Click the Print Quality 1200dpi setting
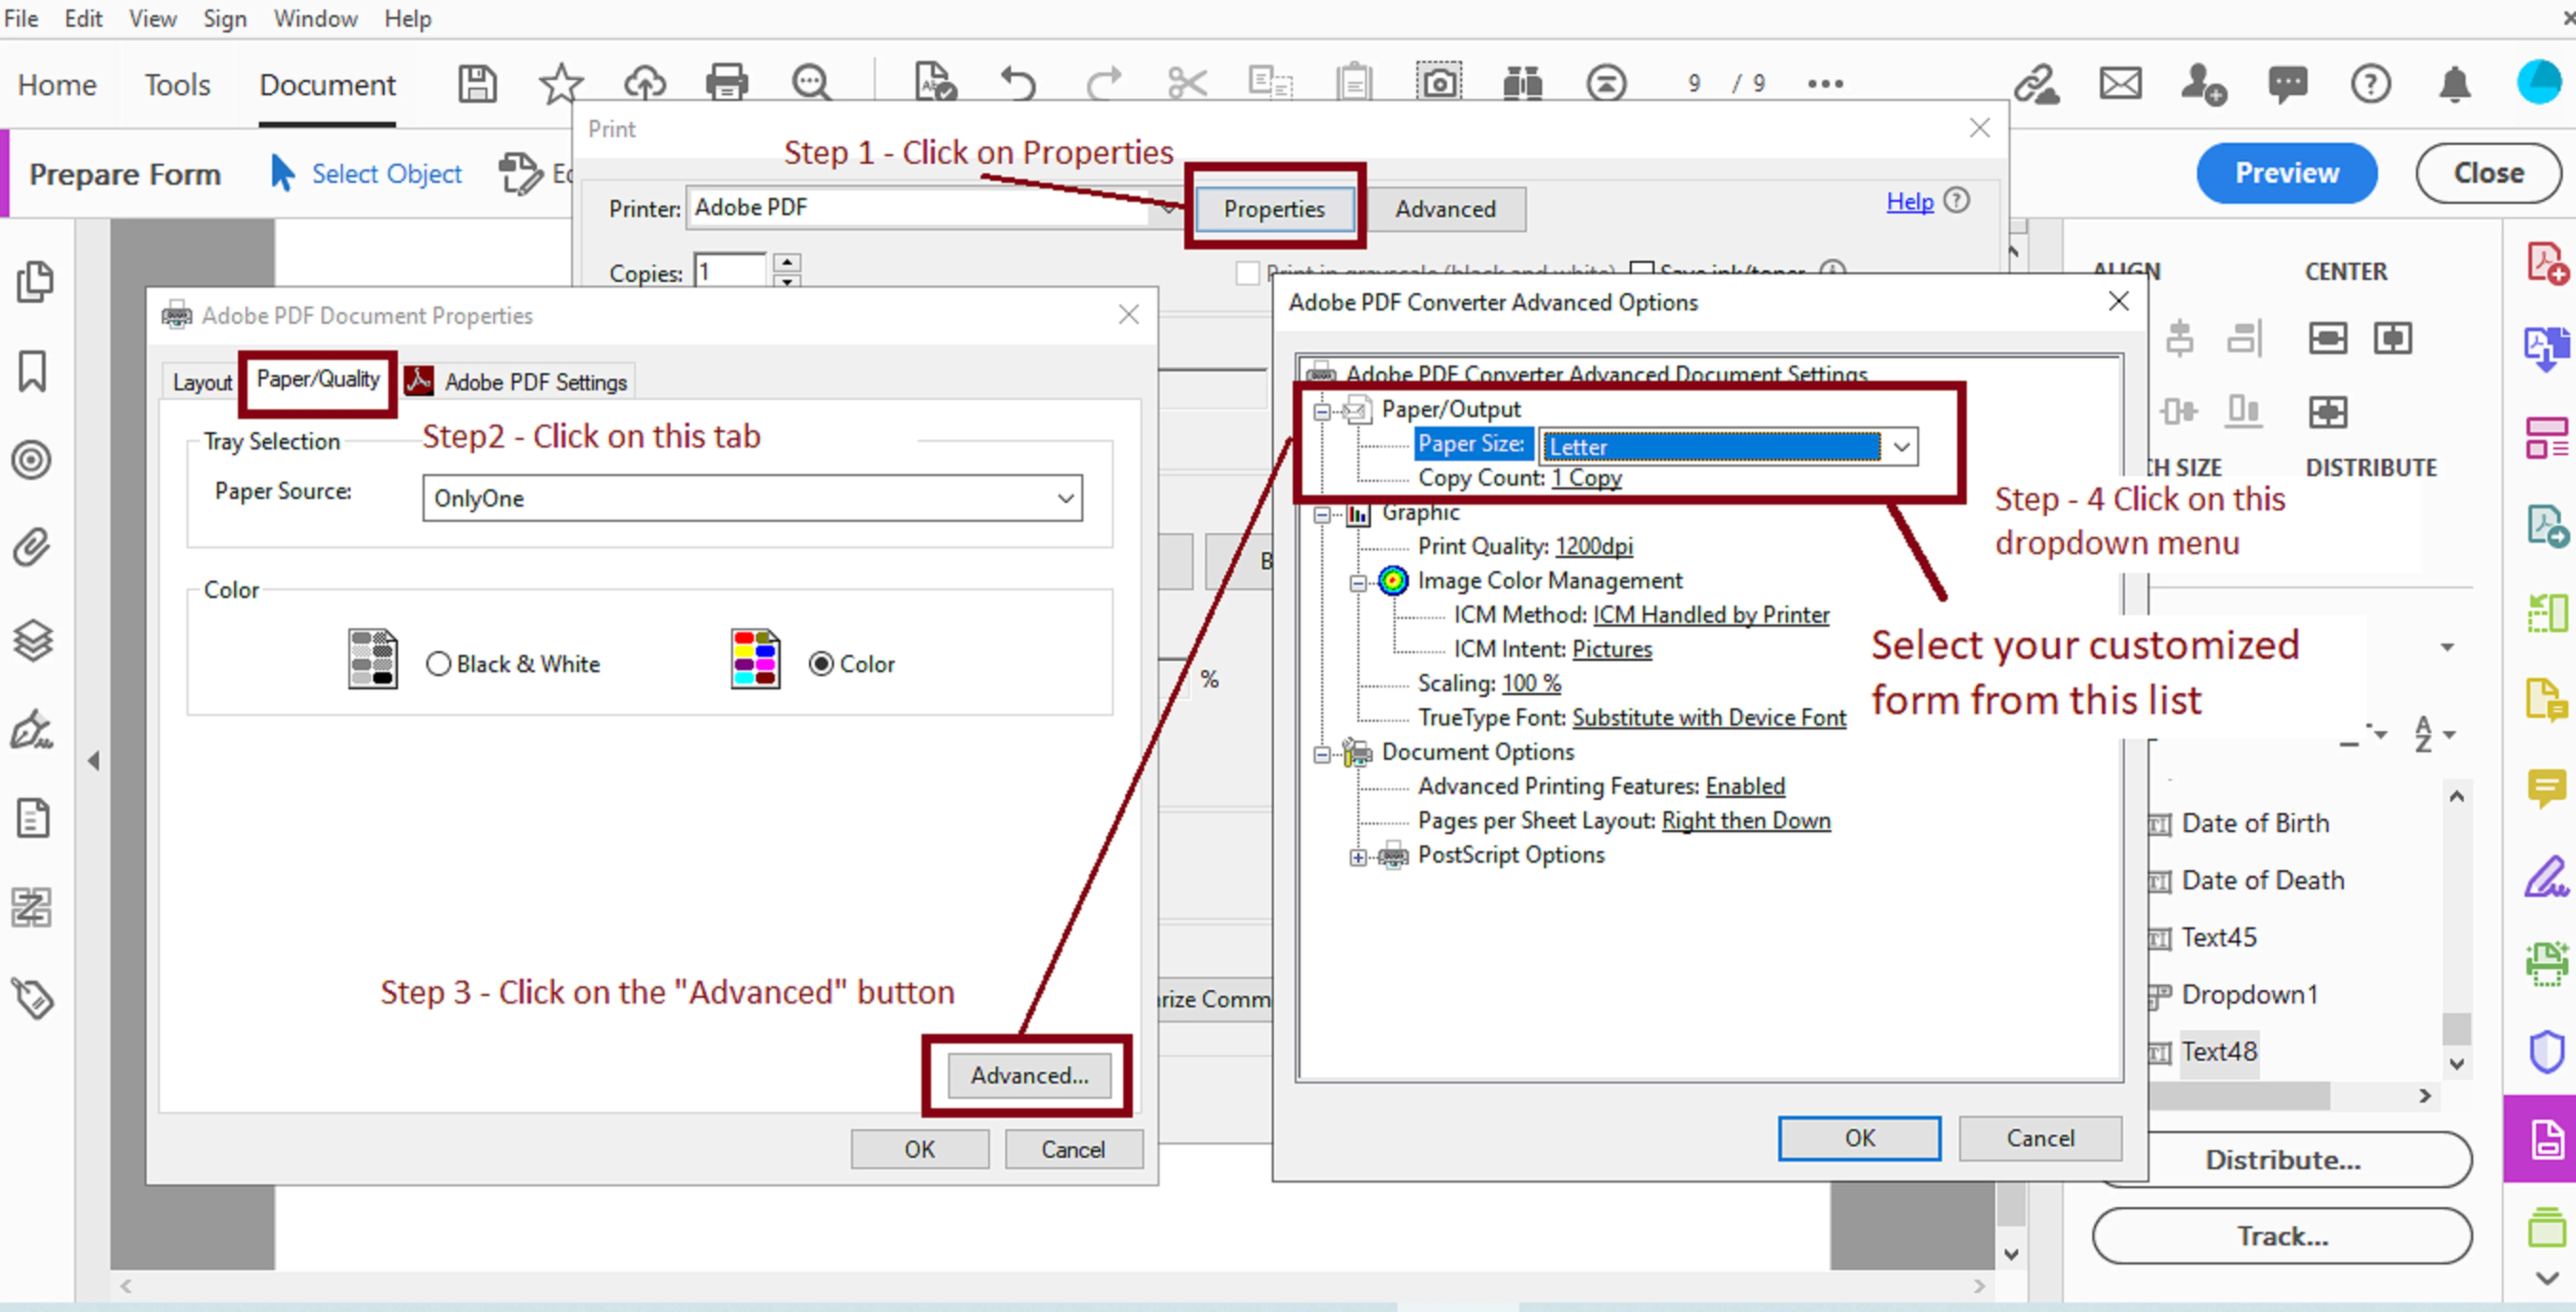 [x=1593, y=546]
